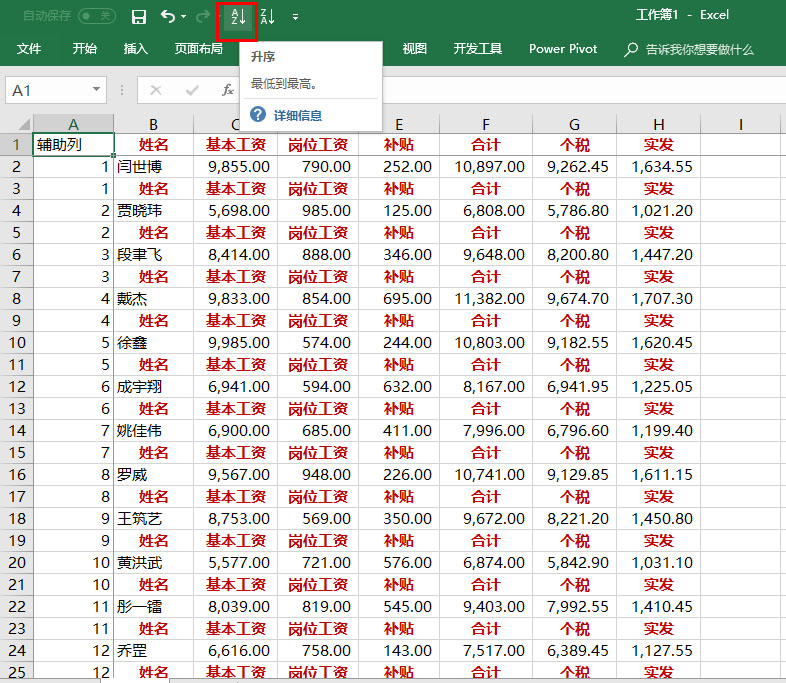Click the search magnifier icon
The width and height of the screenshot is (786, 683).
[631, 50]
